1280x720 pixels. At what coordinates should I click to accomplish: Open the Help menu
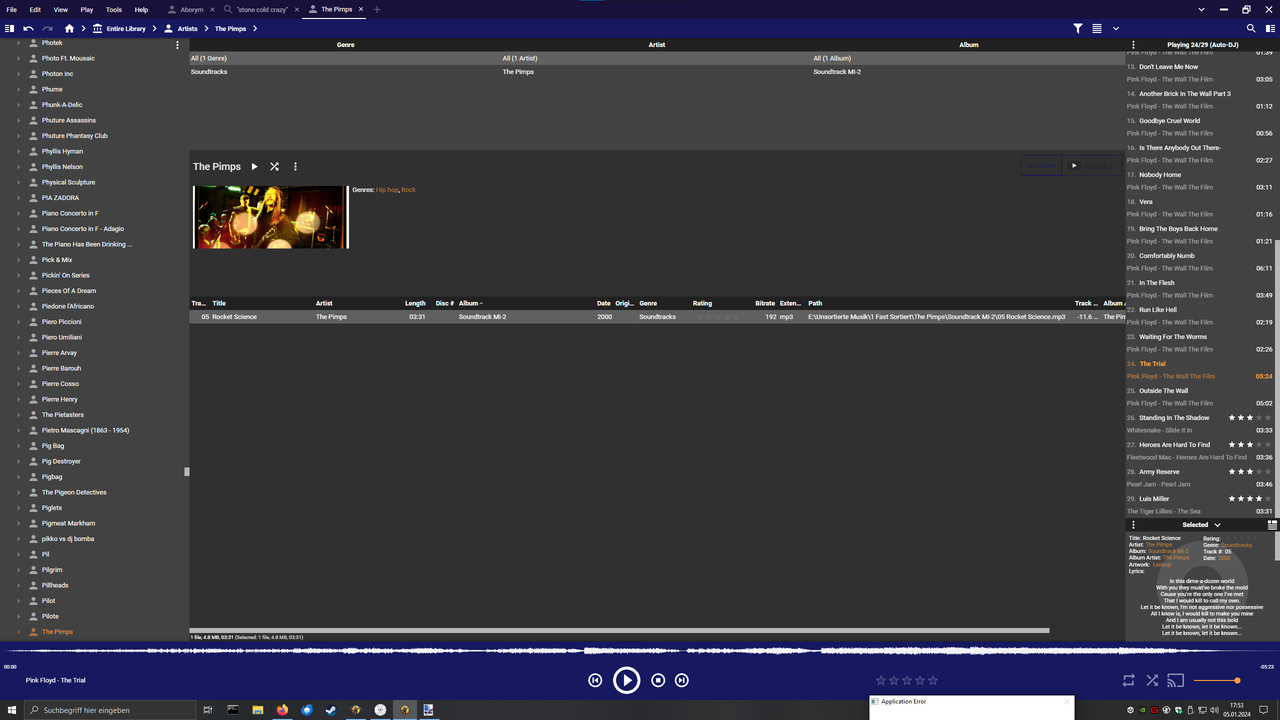coord(141,9)
